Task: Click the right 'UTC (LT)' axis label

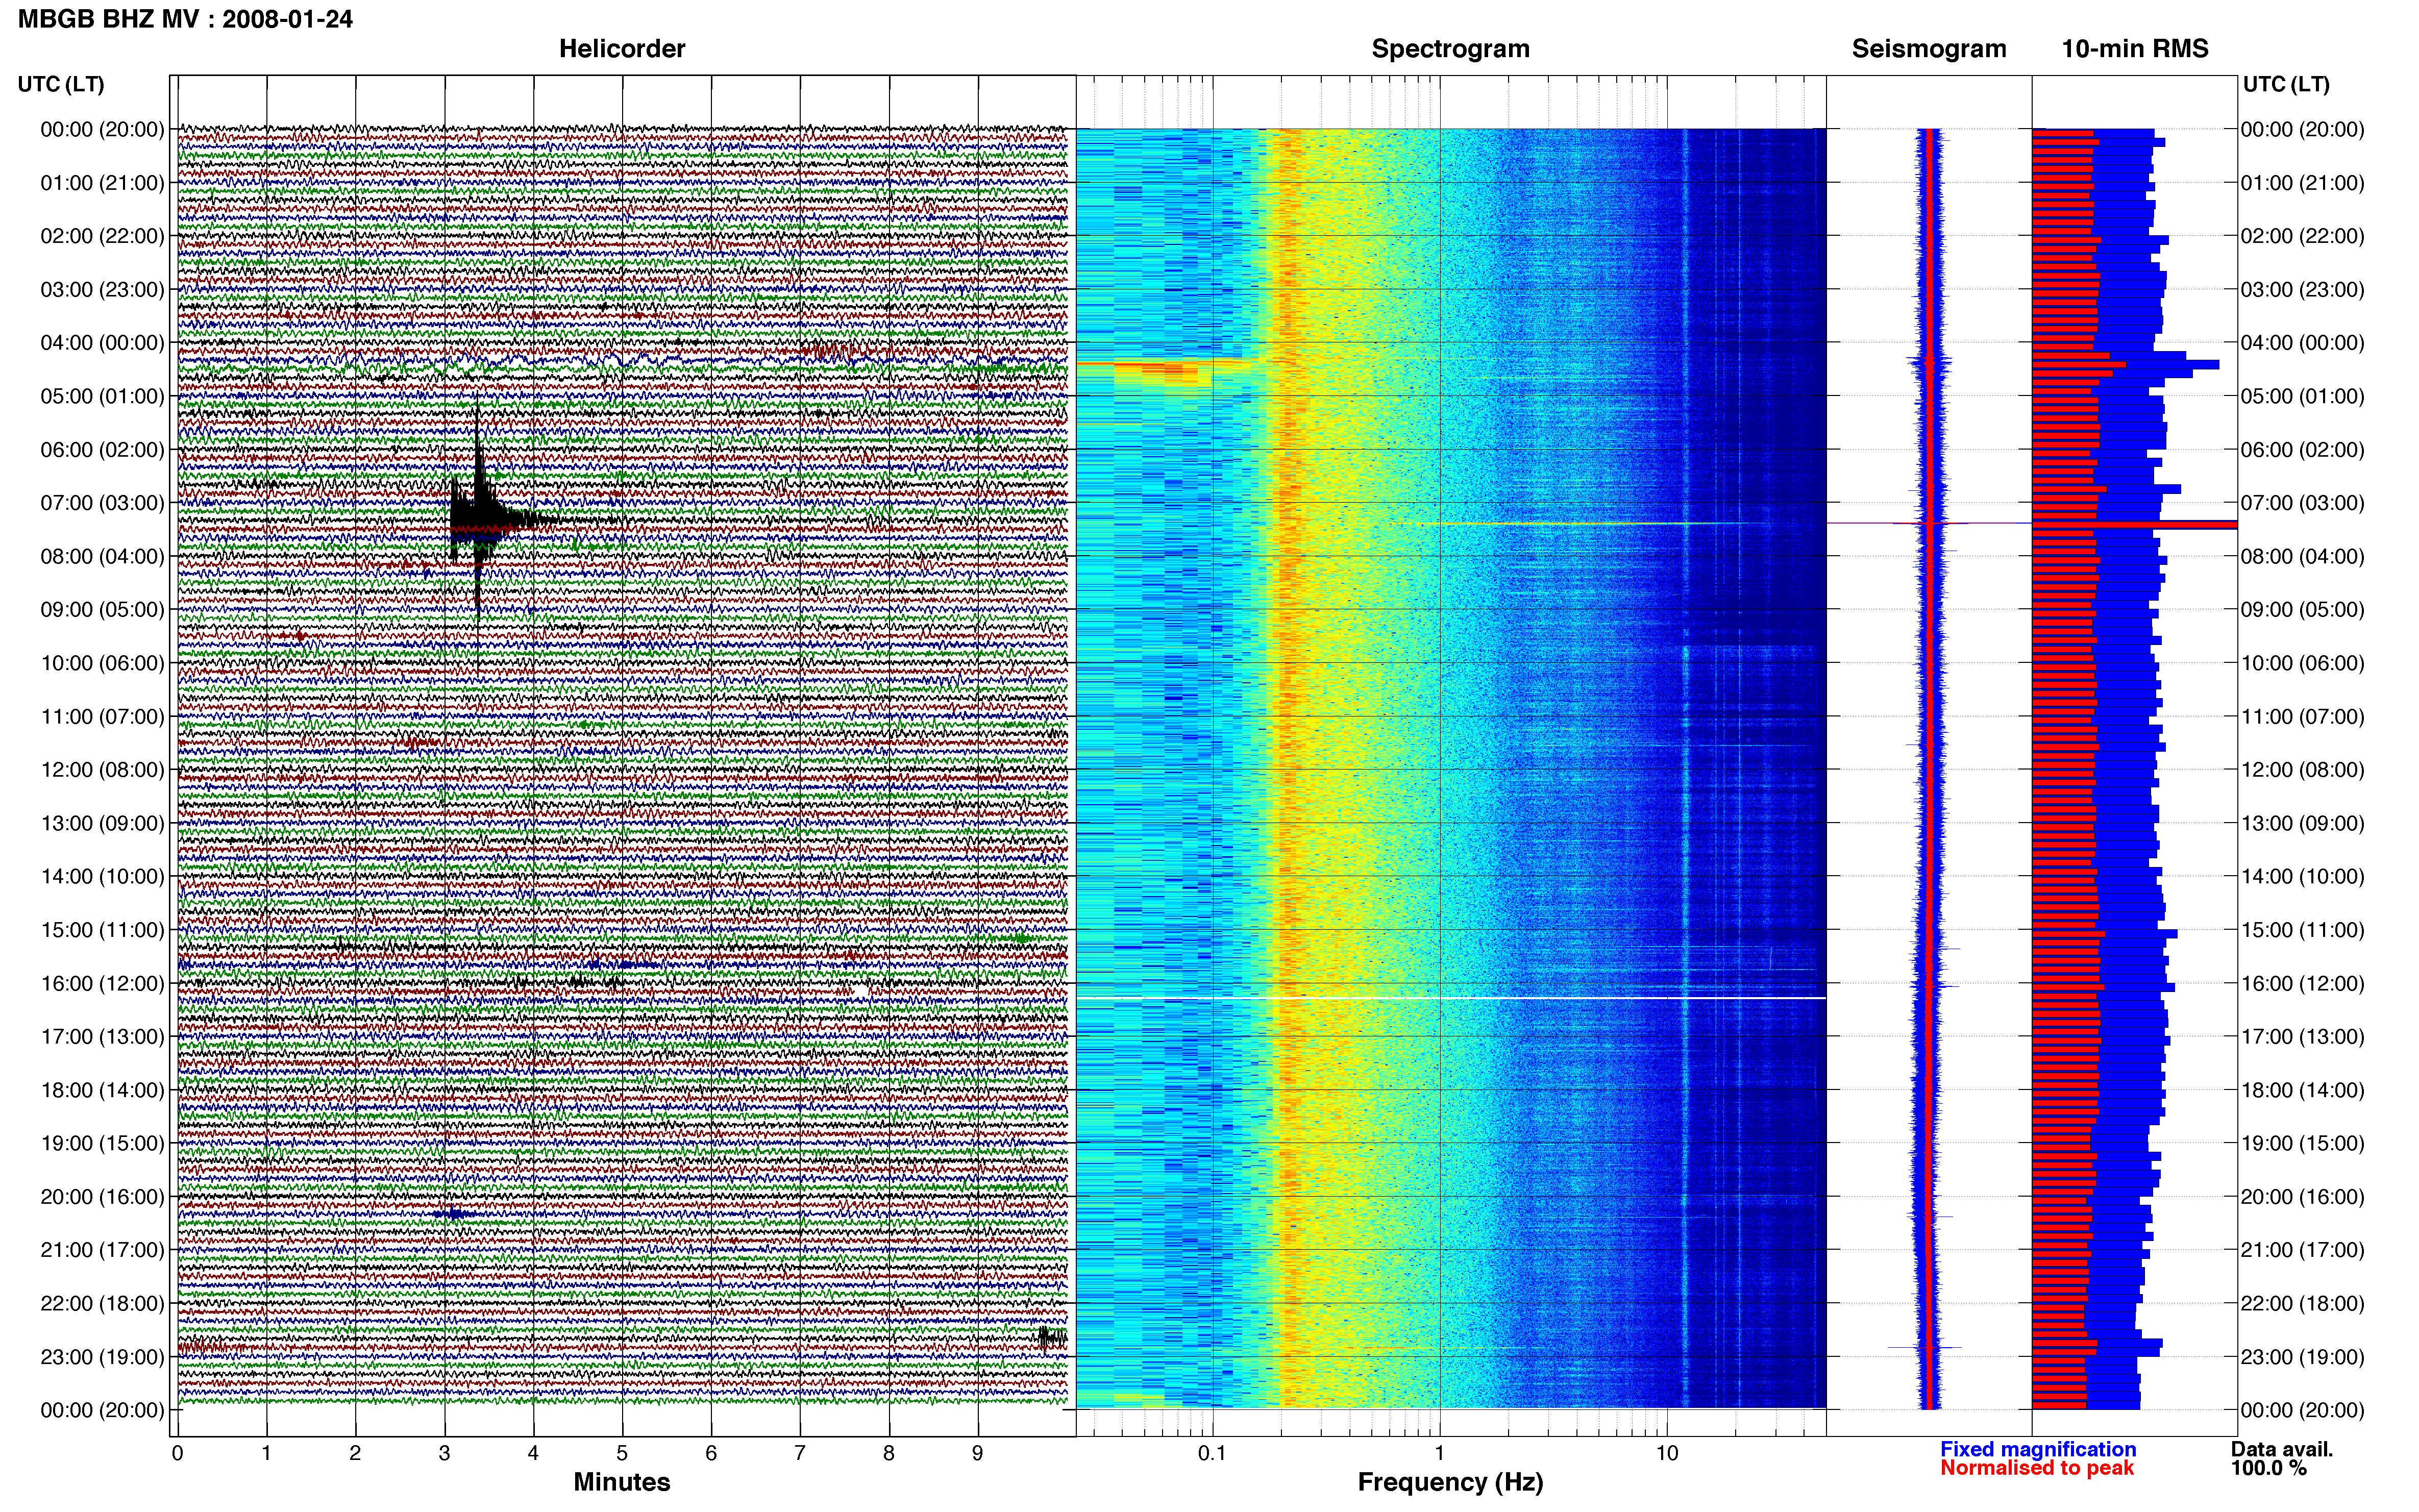Action: pos(2286,84)
